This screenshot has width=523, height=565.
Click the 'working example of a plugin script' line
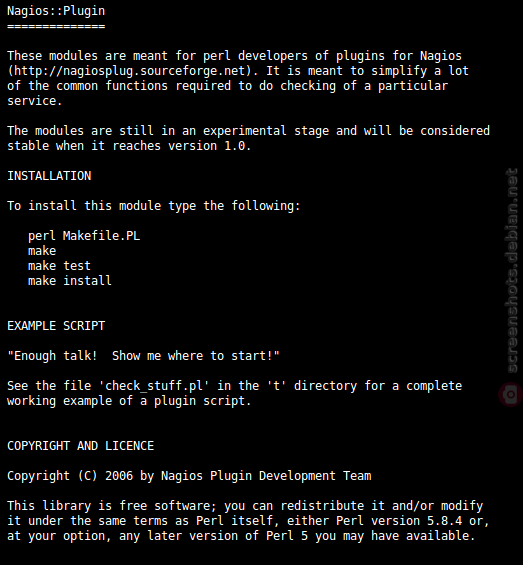[129, 401]
